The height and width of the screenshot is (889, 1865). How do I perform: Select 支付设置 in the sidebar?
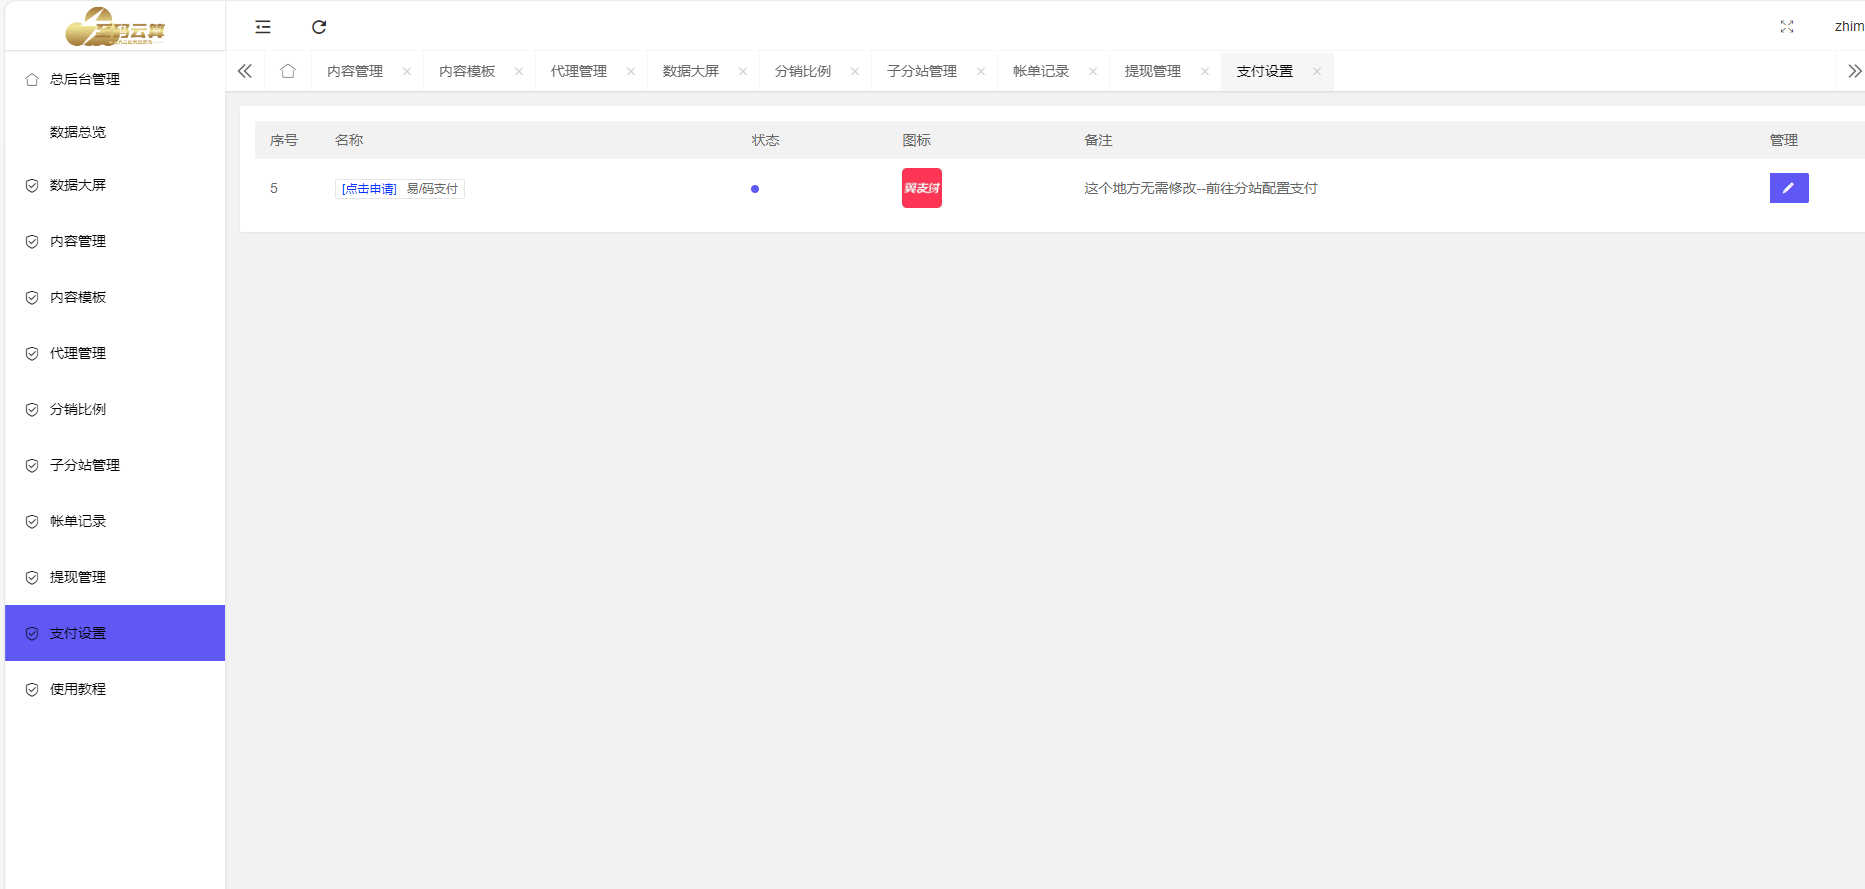coord(115,633)
